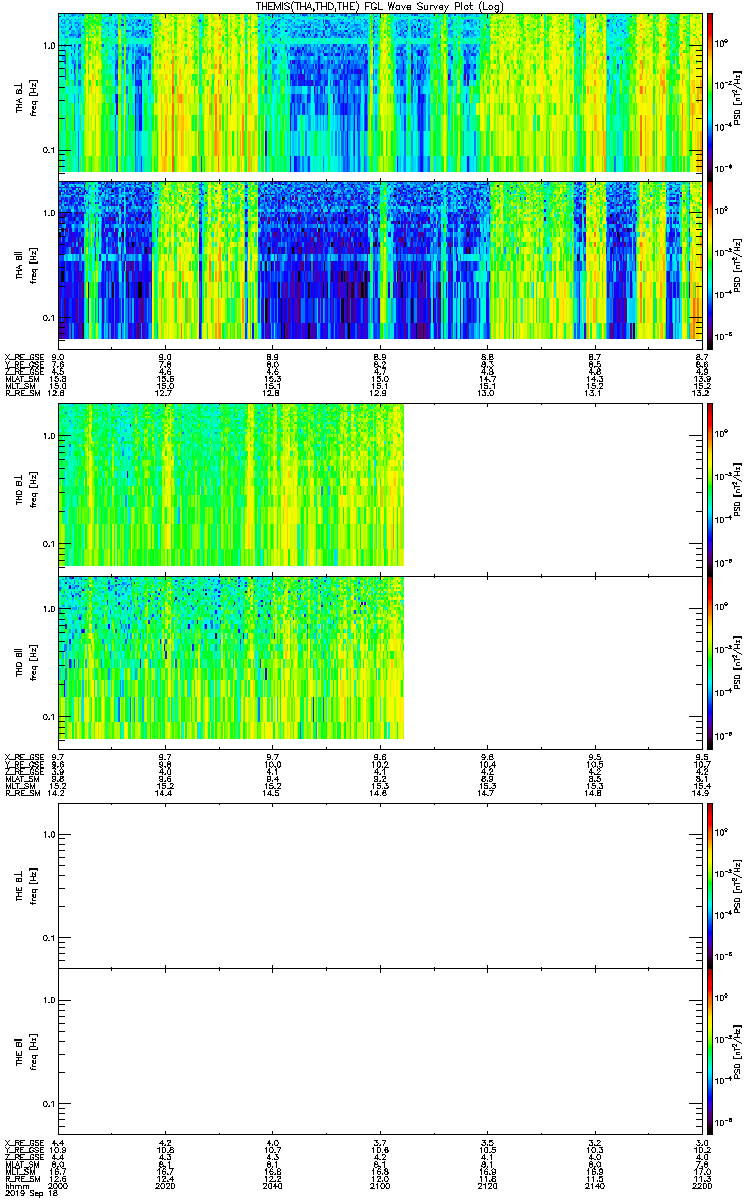Image resolution: width=750 pixels, height=1200 pixels.
Task: Click the '2000' time tick label
Action: (x=59, y=1186)
